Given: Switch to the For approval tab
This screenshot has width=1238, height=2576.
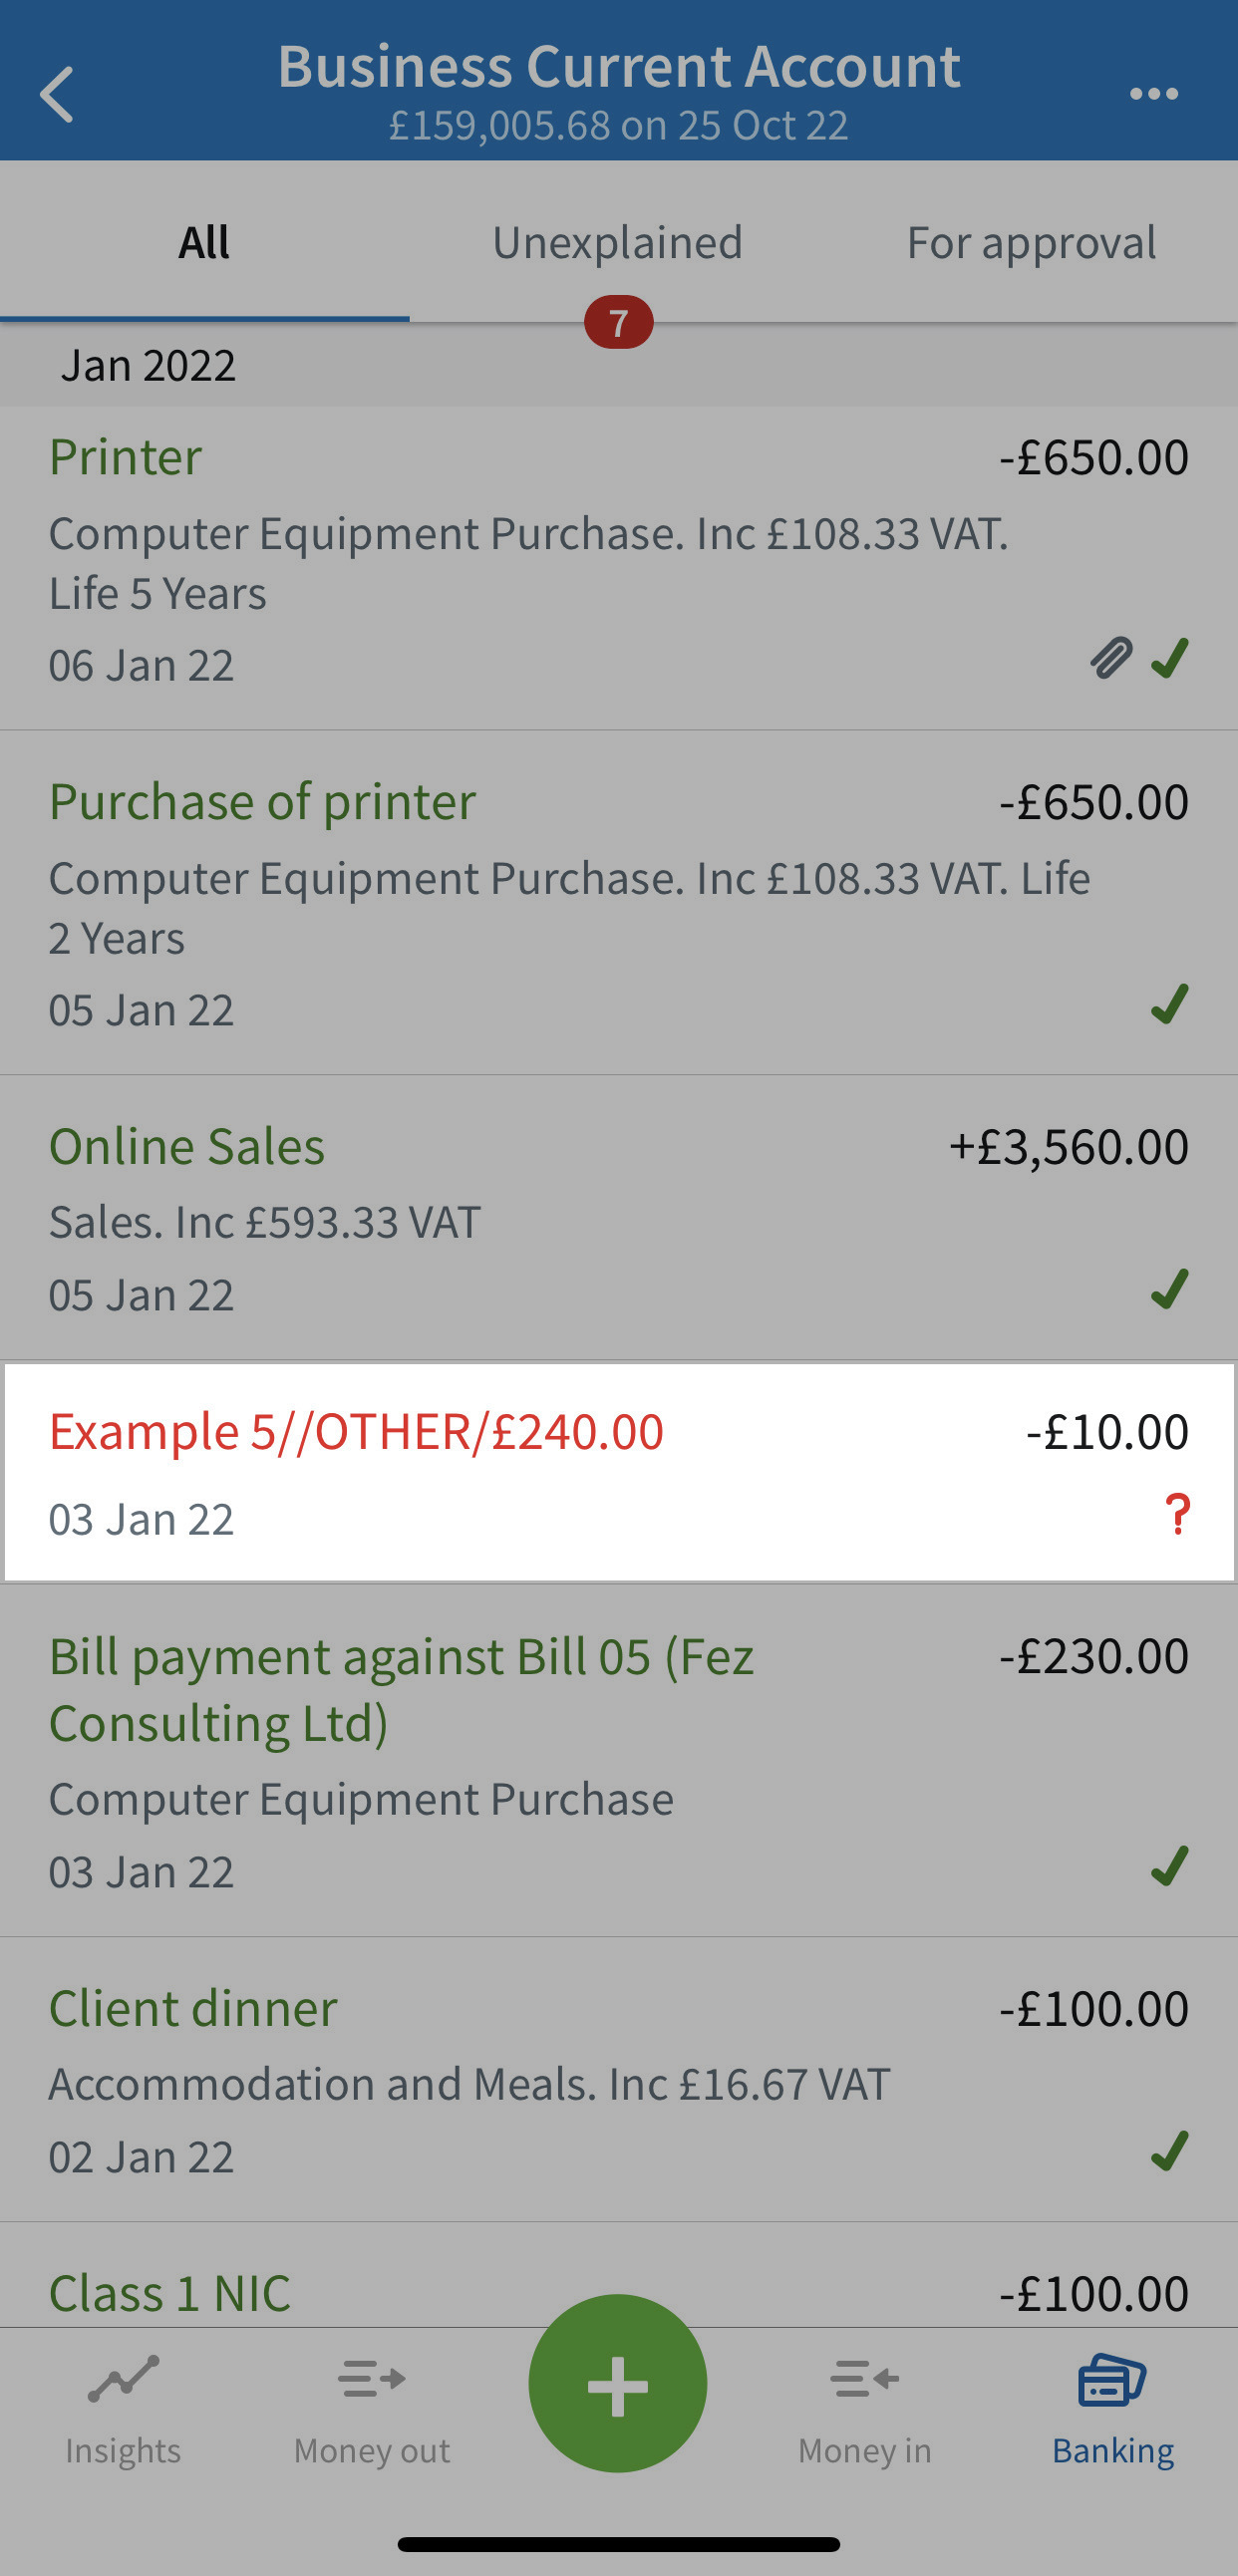Looking at the screenshot, I should click(x=1031, y=242).
